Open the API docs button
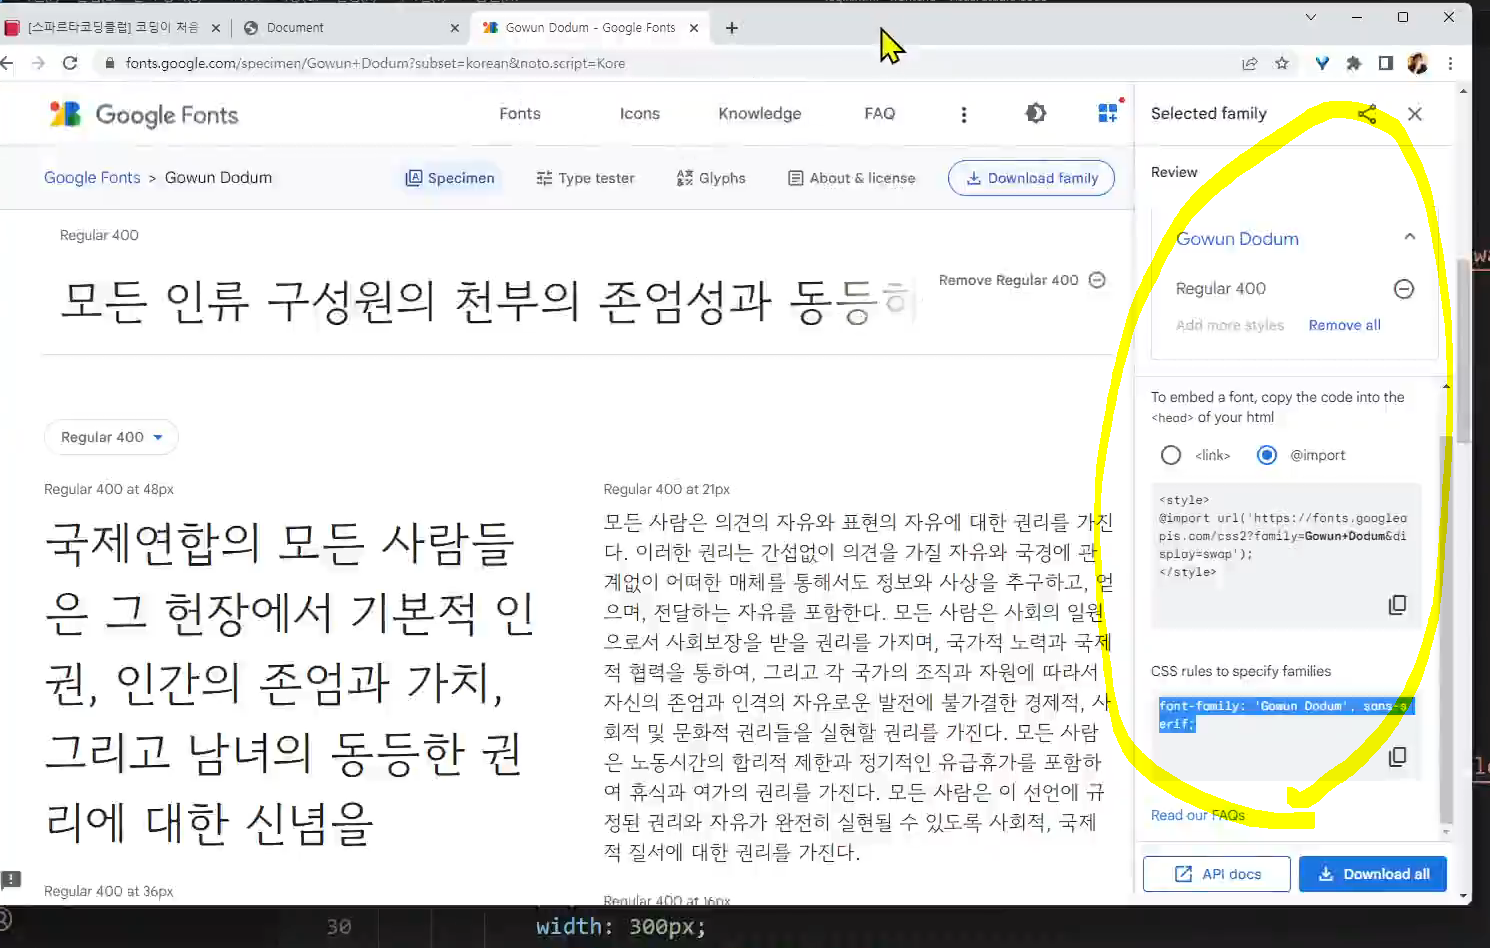The image size is (1490, 948). click(x=1217, y=874)
